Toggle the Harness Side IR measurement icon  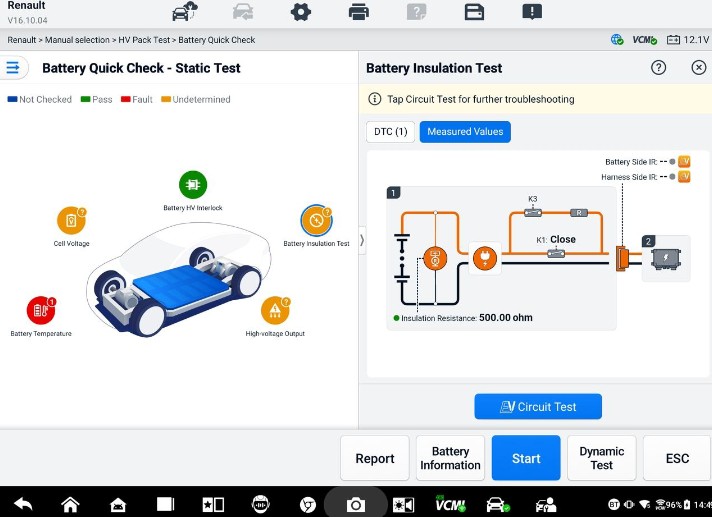[x=684, y=177]
